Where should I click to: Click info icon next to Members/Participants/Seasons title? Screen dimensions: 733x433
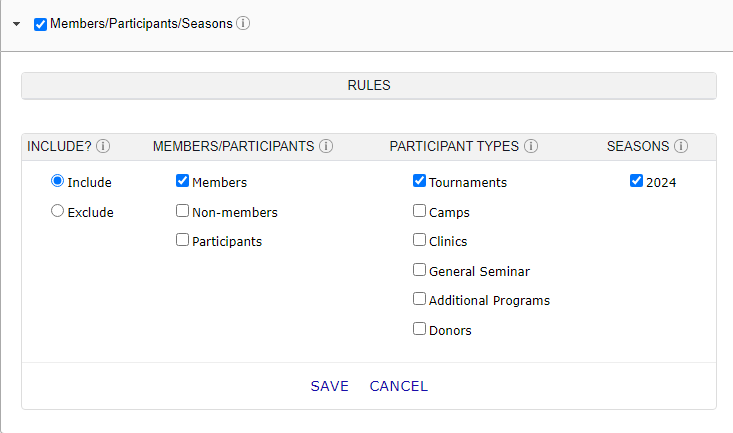243,23
